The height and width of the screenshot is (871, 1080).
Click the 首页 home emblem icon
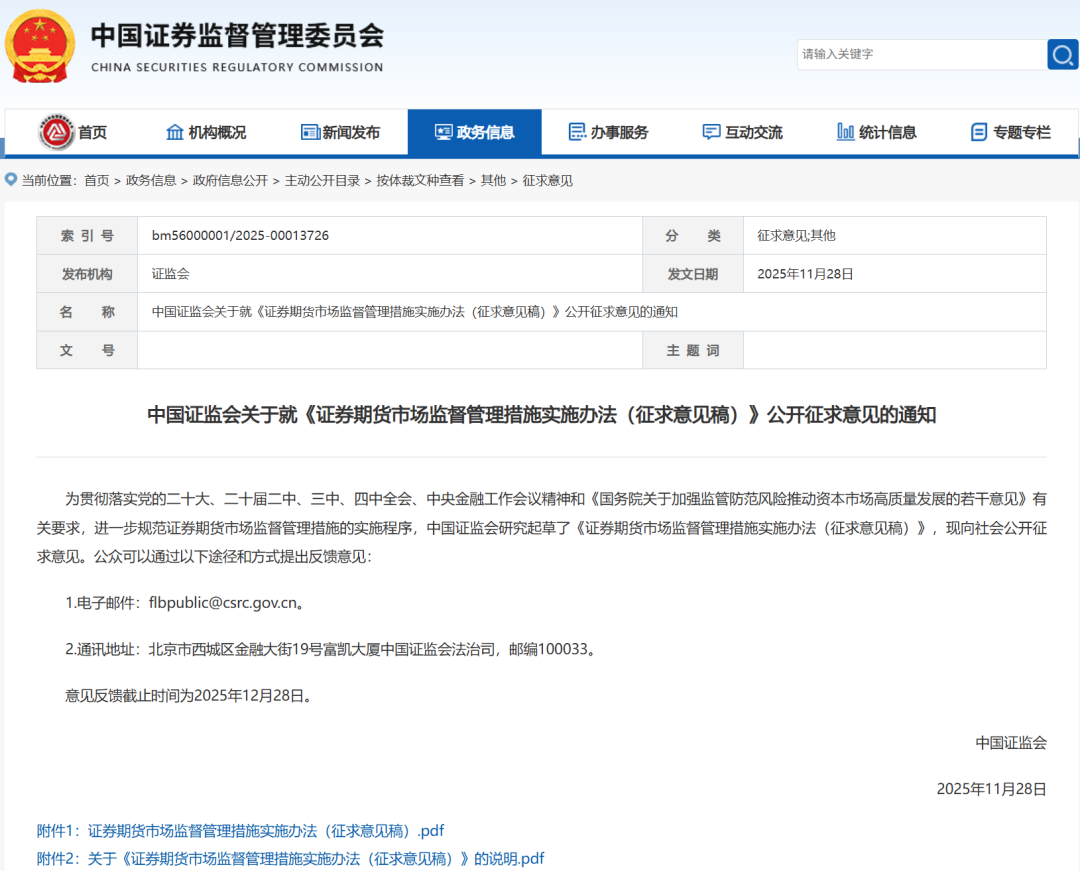56,132
